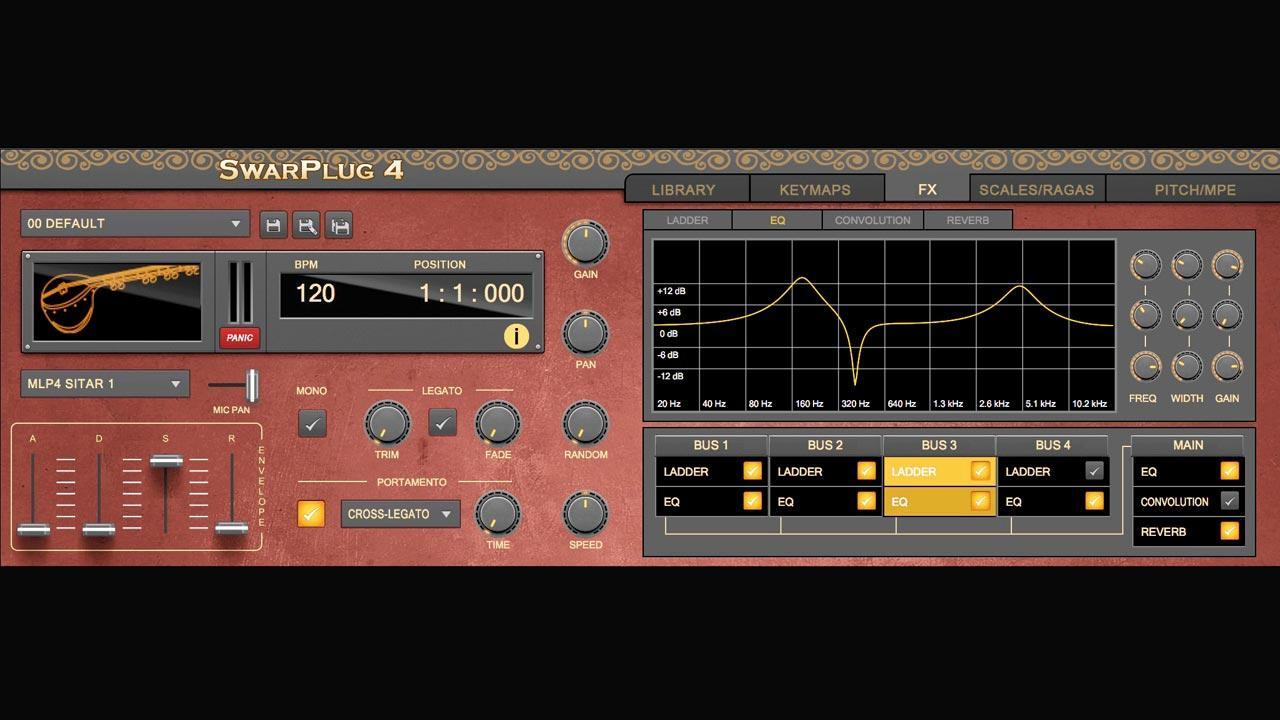Open the 00 DEFAULT preset dropdown

(135, 223)
